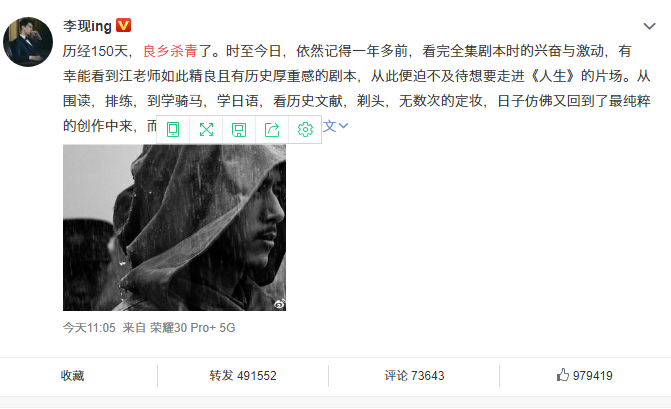671x409 pixels.
Task: Click the share arrow icon in the toolbar
Action: [x=272, y=129]
